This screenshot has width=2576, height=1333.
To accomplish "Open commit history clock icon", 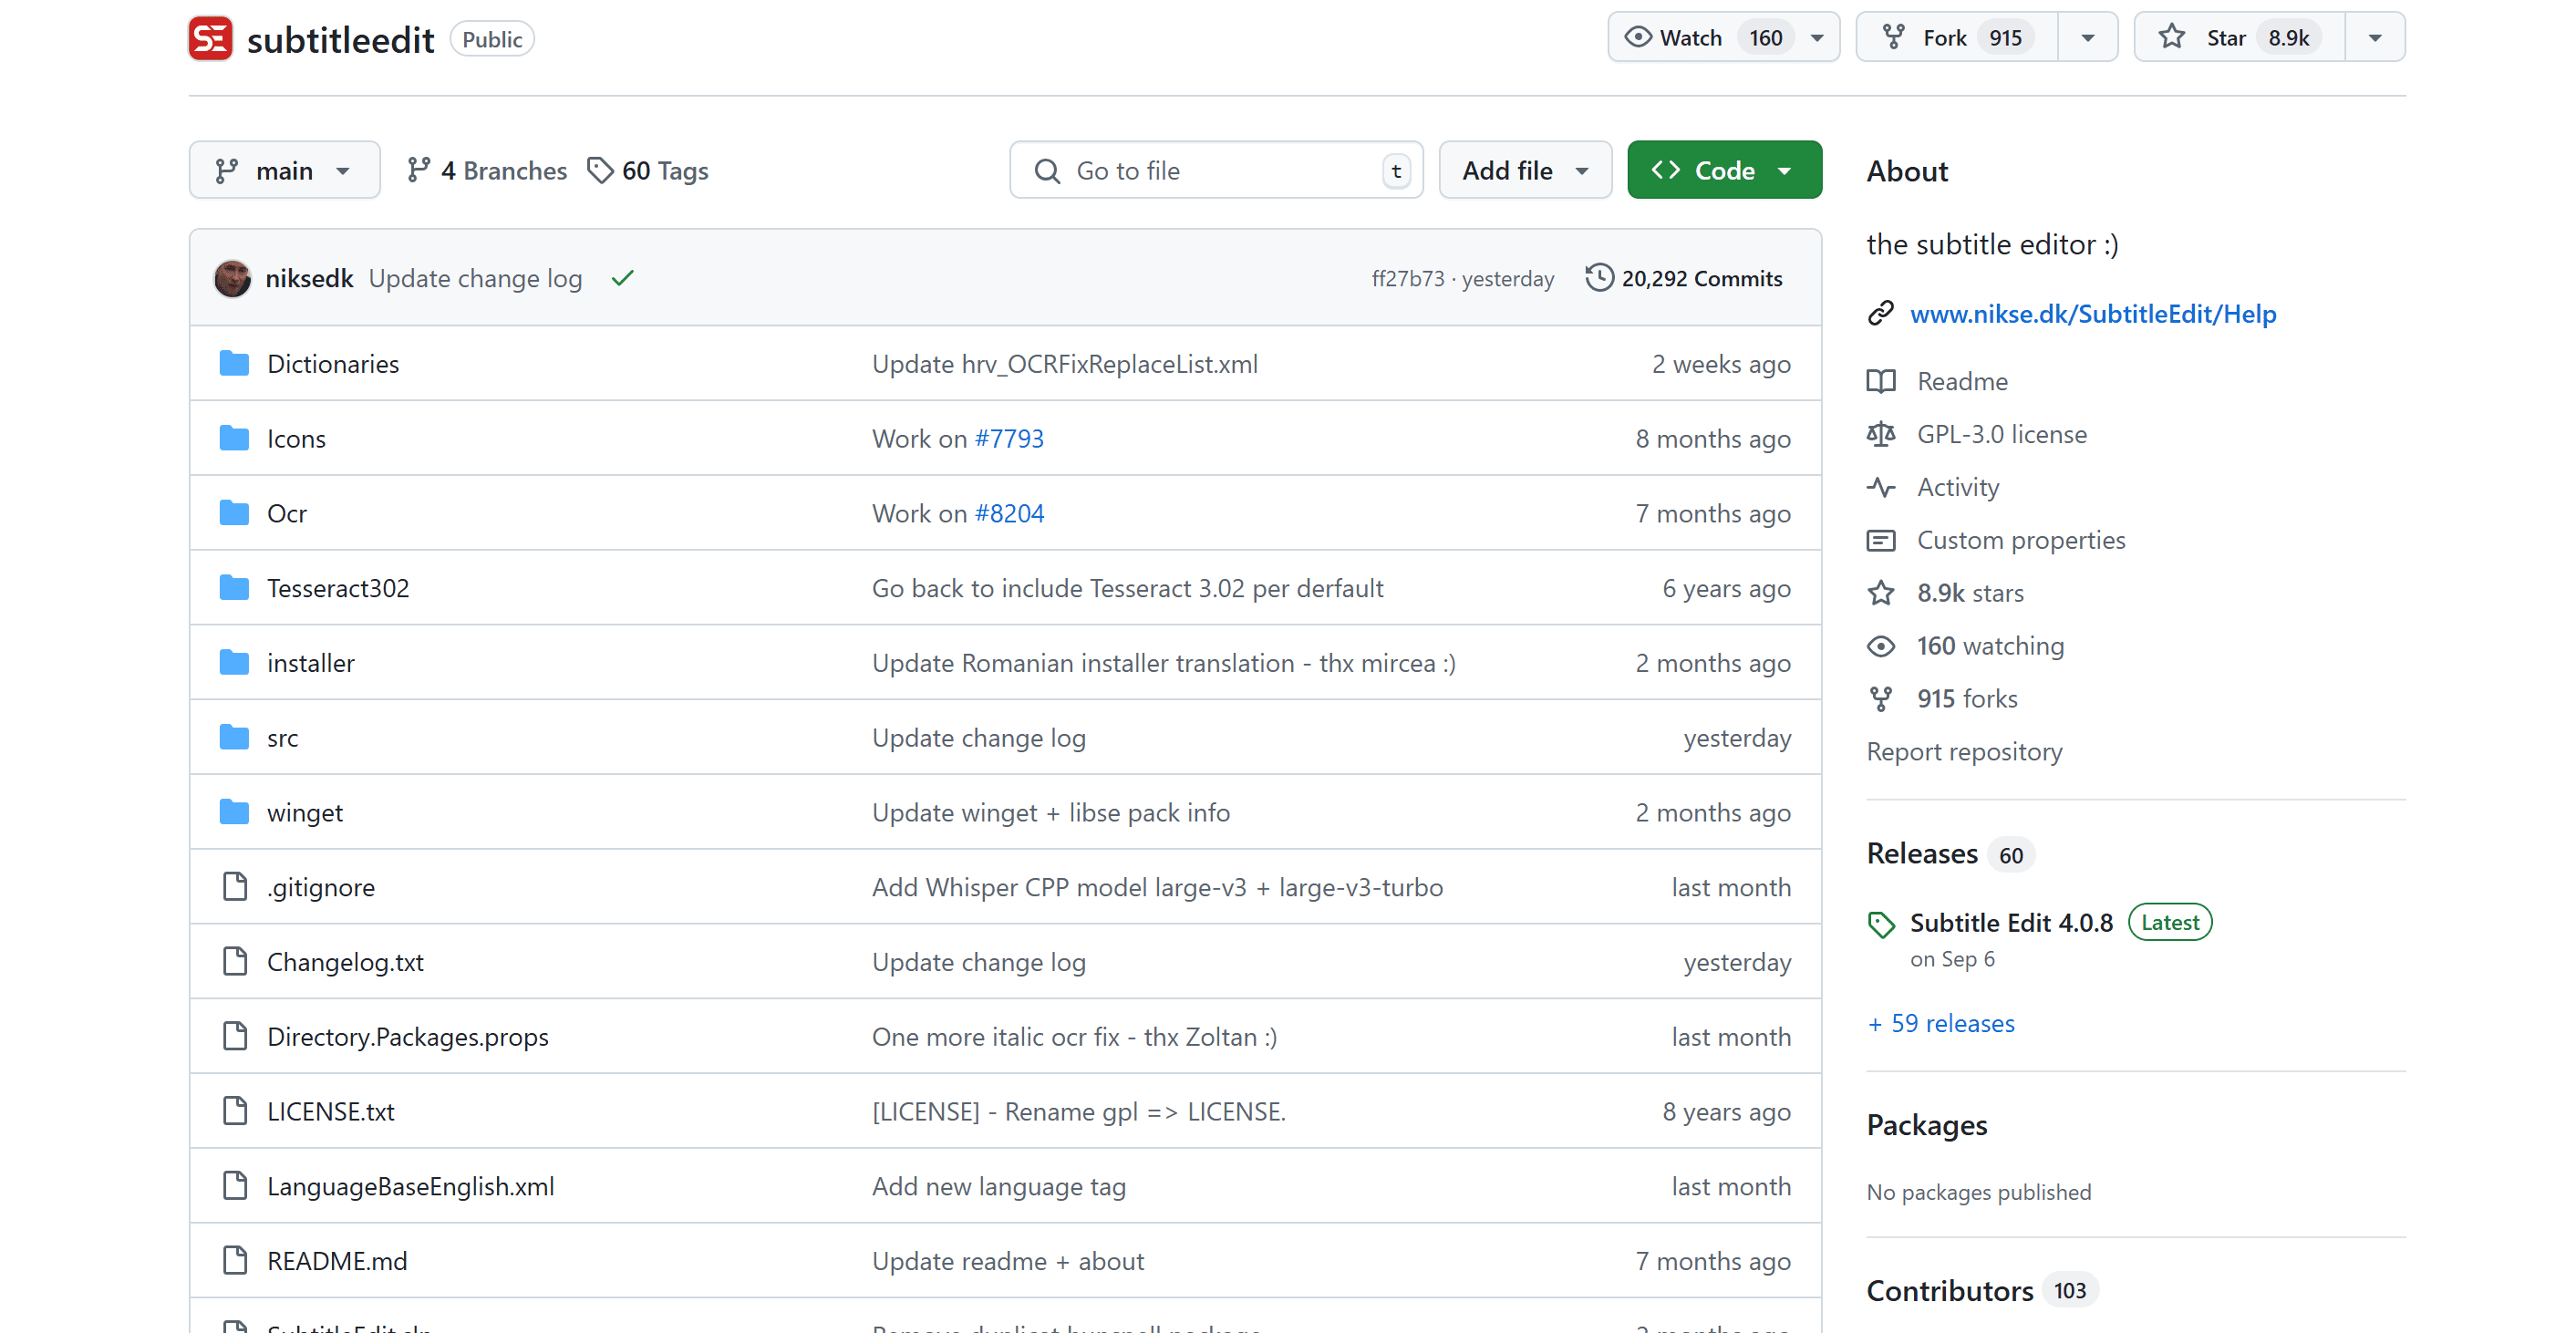I will tap(1599, 277).
